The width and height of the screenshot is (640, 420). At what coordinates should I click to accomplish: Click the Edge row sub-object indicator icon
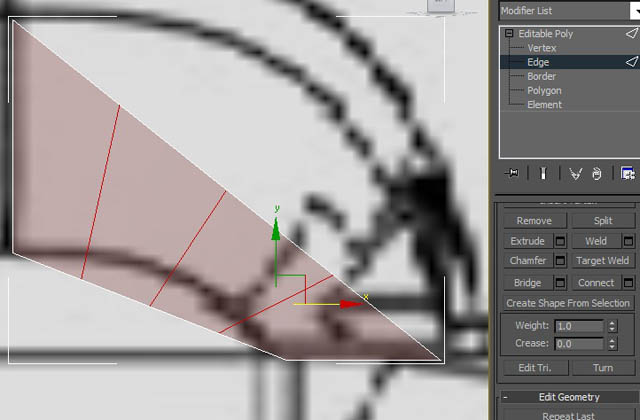[x=631, y=62]
